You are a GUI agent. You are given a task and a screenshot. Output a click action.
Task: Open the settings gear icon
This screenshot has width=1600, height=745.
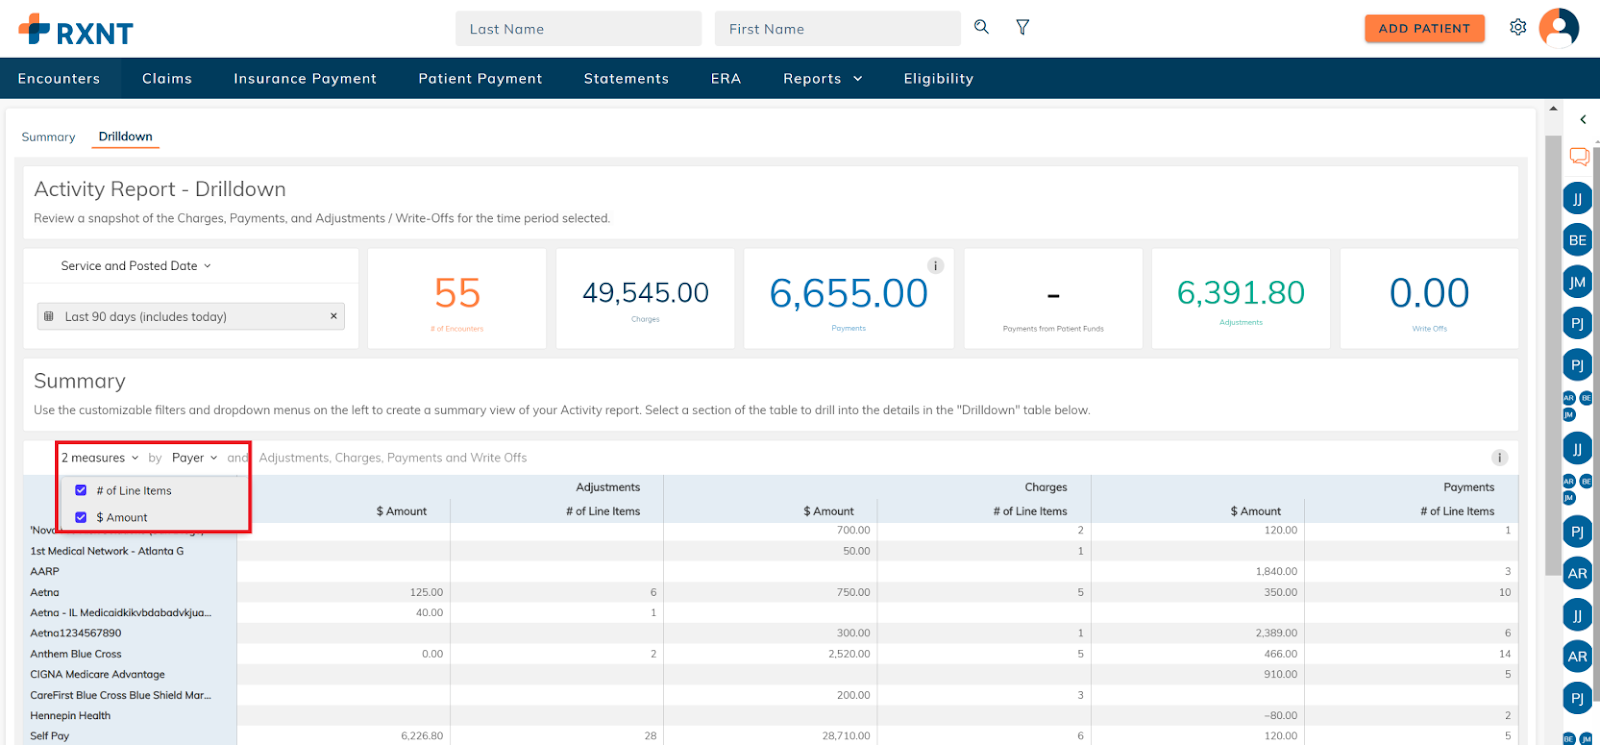[x=1518, y=27]
